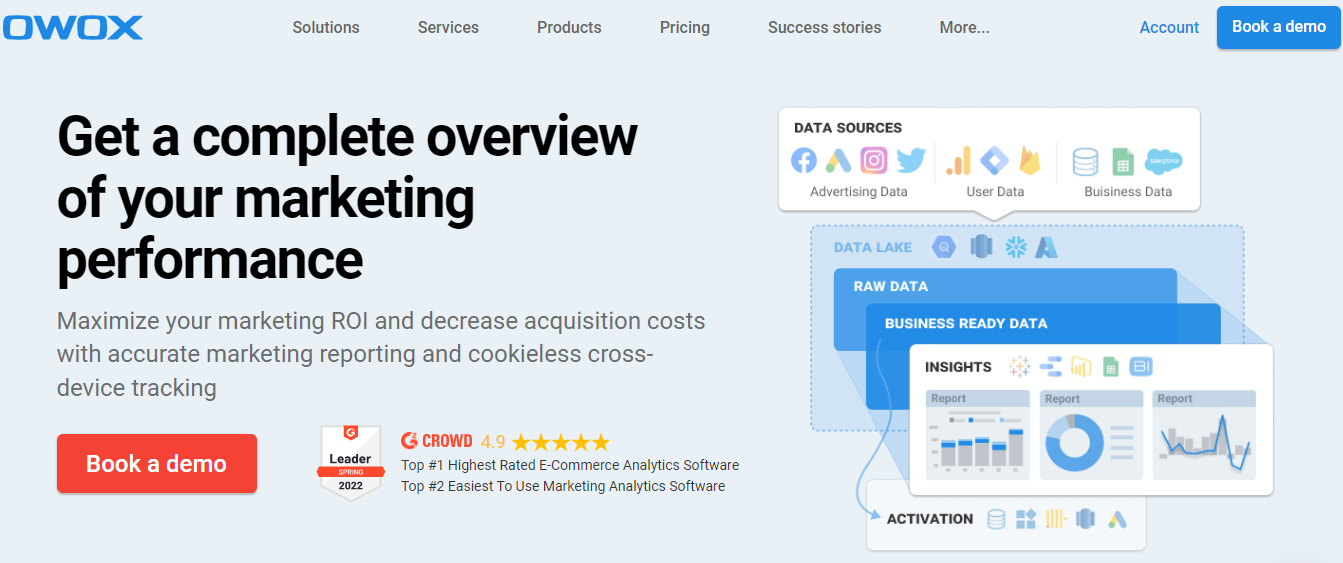Open the Solutions menu
Image resolution: width=1343 pixels, height=563 pixels.
(x=326, y=28)
